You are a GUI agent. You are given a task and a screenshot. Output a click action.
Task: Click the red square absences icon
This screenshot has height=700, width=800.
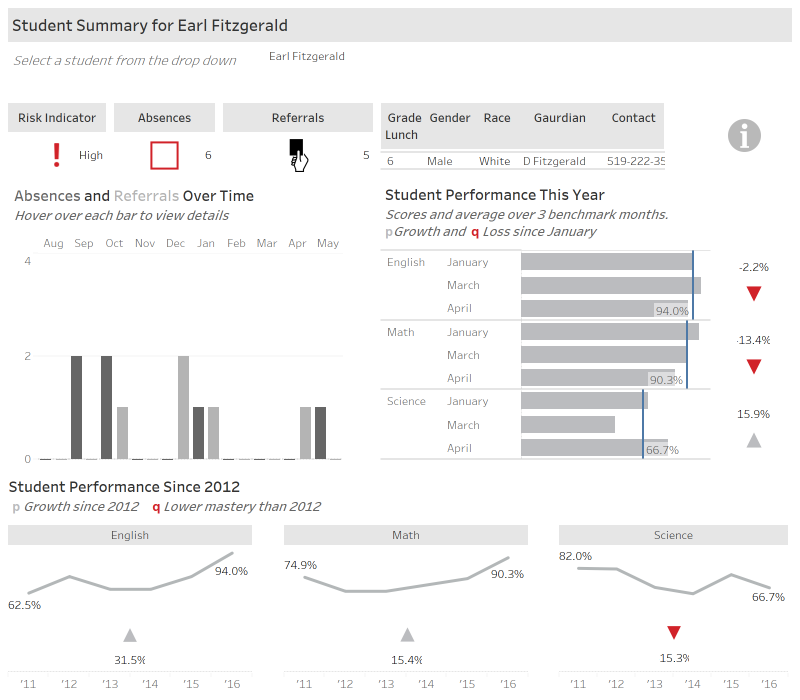(164, 155)
